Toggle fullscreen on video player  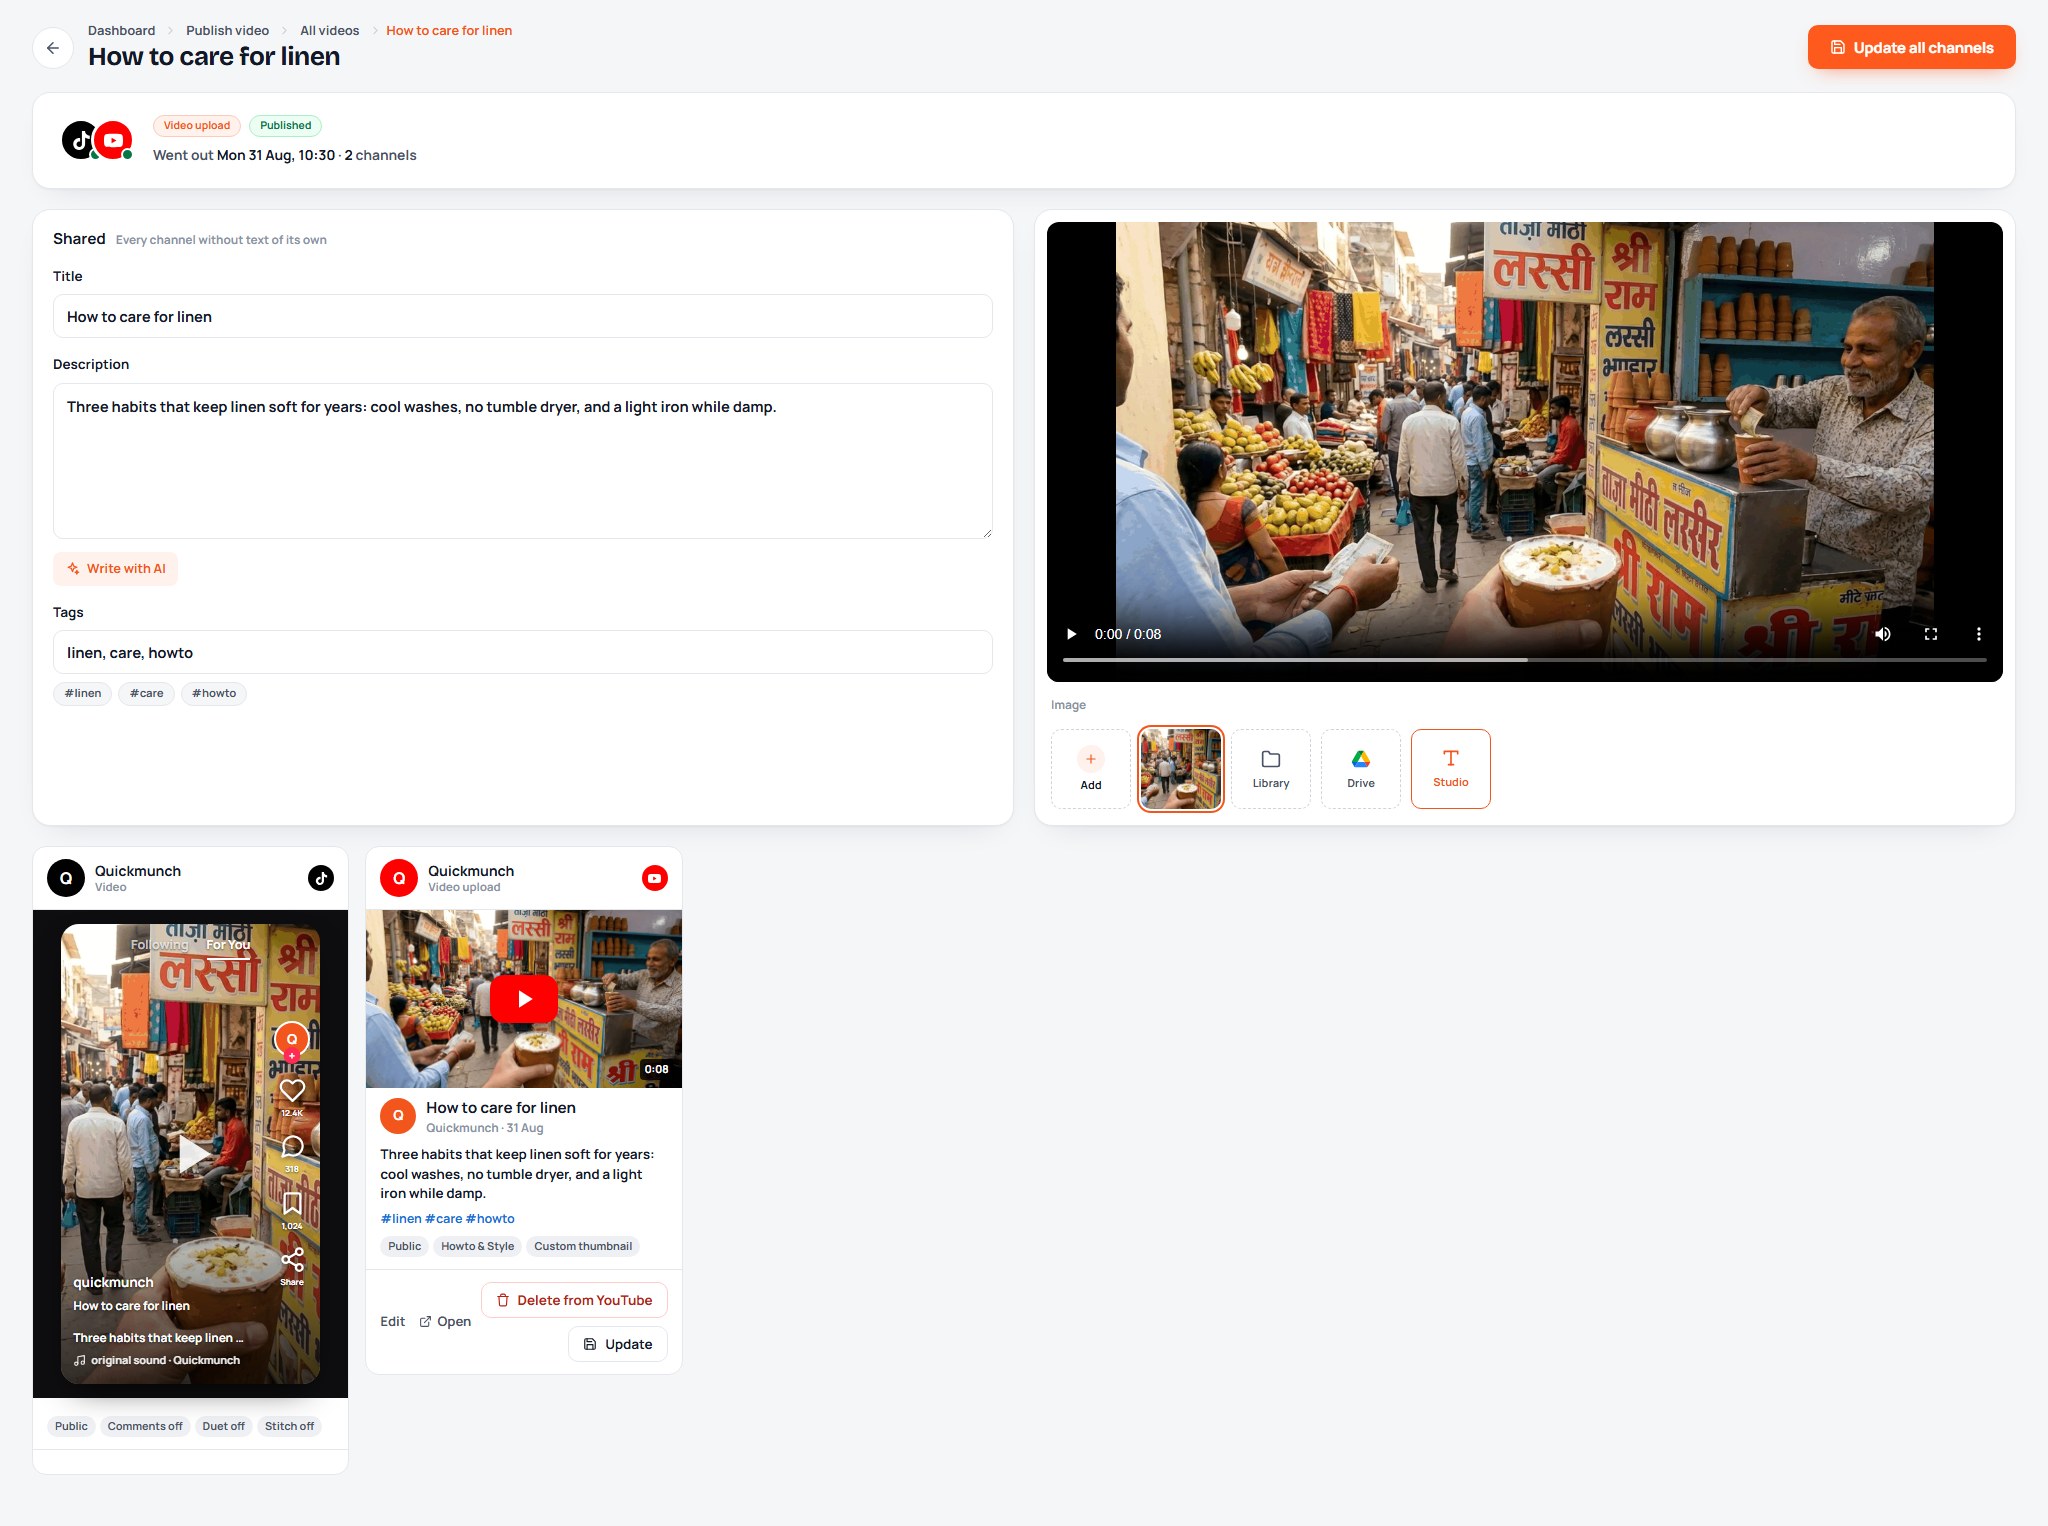[1931, 634]
